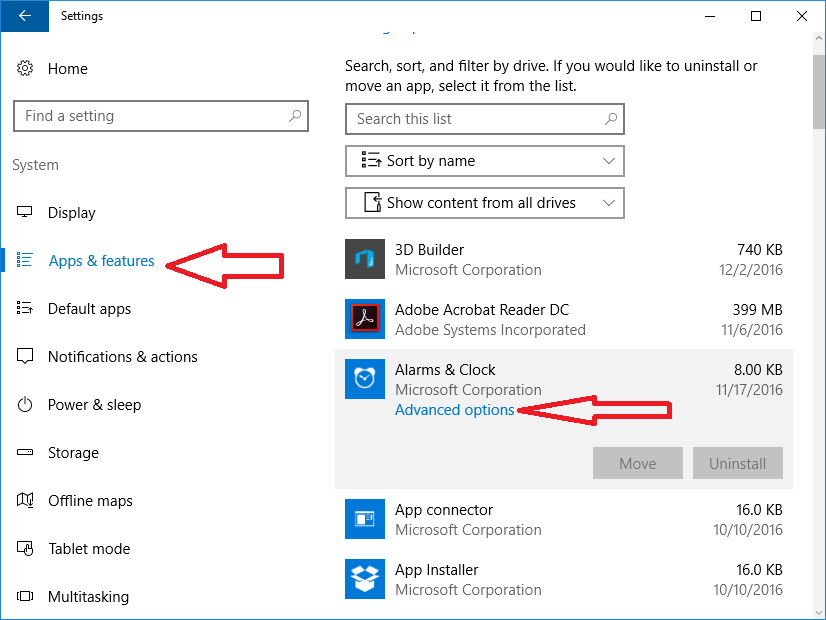Click the Search this list field

click(484, 119)
